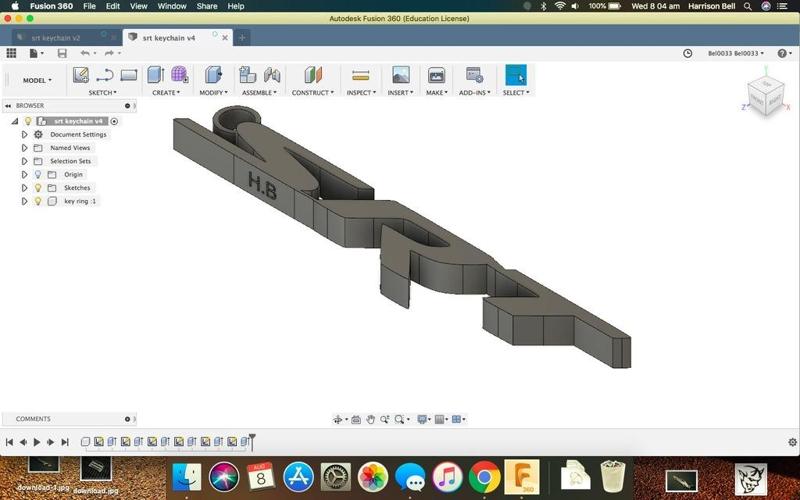The height and width of the screenshot is (500, 800).
Task: Open the MODIFY dropdown menu
Action: 213,93
